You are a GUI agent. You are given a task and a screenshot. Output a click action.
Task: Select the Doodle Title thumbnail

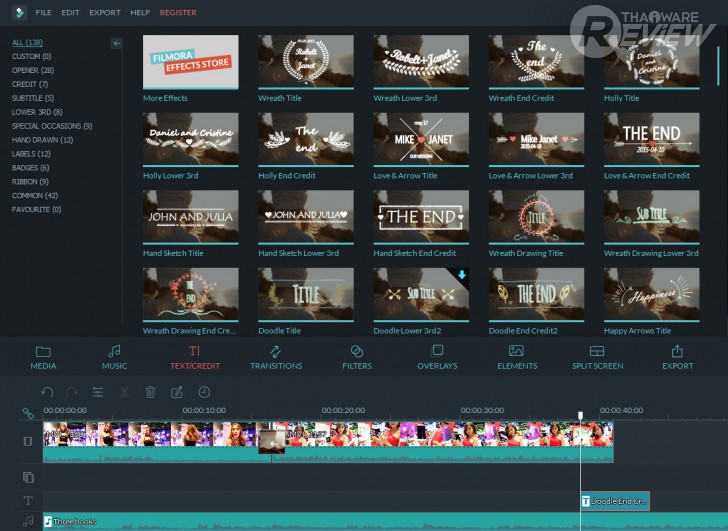pos(306,294)
